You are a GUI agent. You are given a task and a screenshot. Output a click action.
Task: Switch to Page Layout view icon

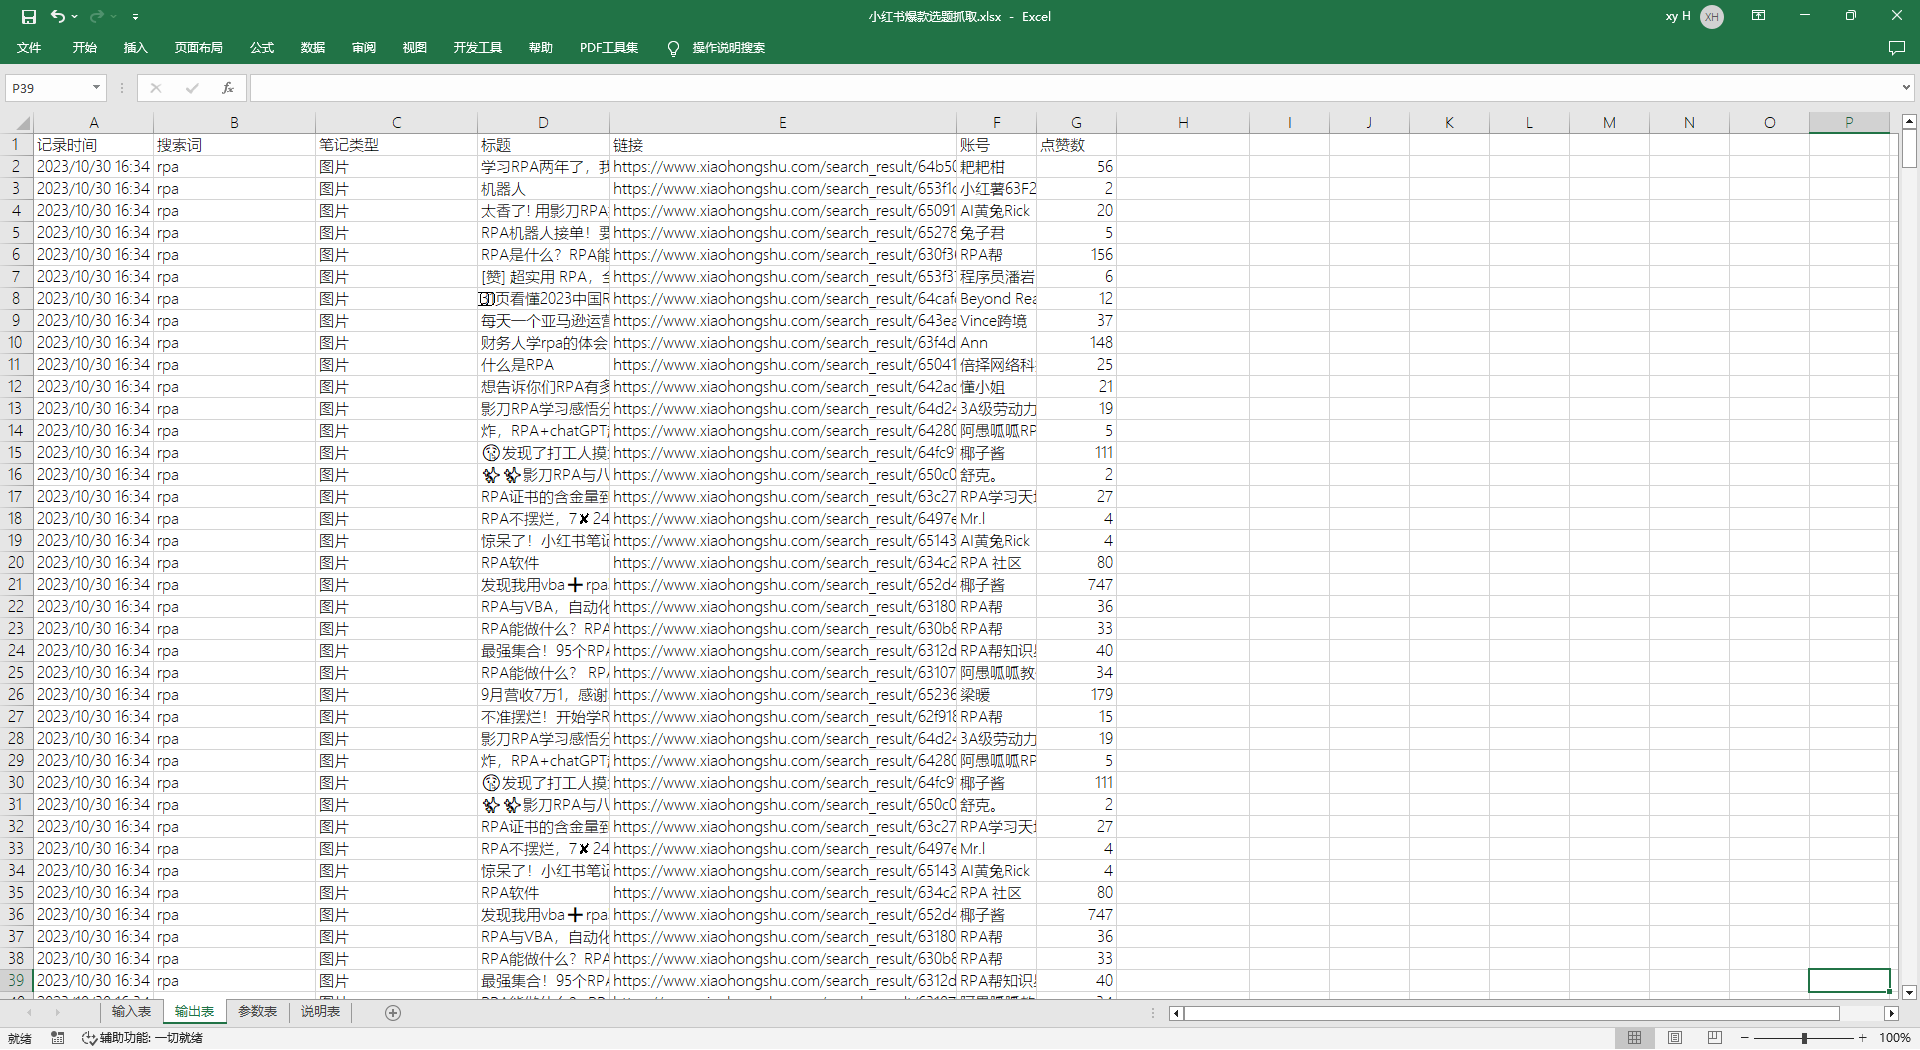click(x=1675, y=1038)
